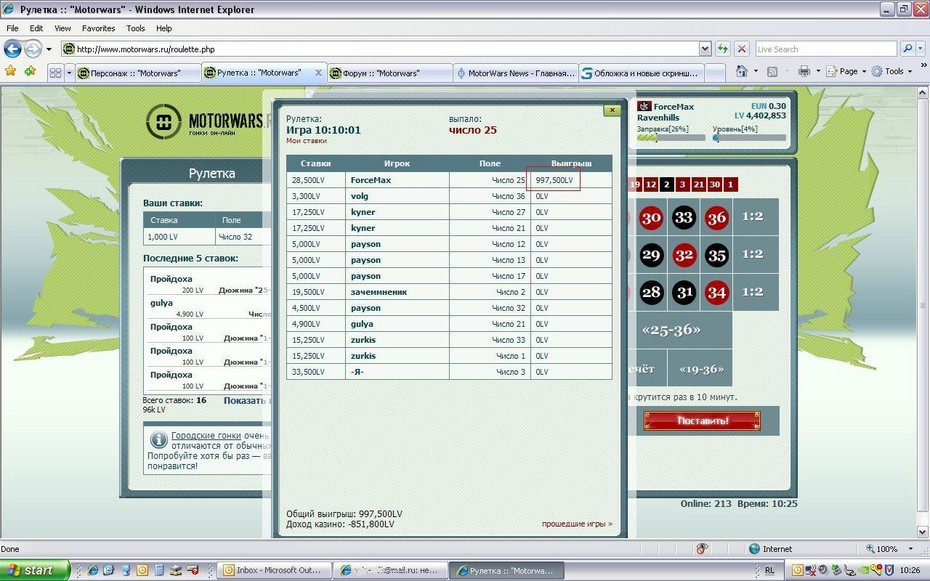Click the page vertical scrollbar down arrow

[922, 531]
